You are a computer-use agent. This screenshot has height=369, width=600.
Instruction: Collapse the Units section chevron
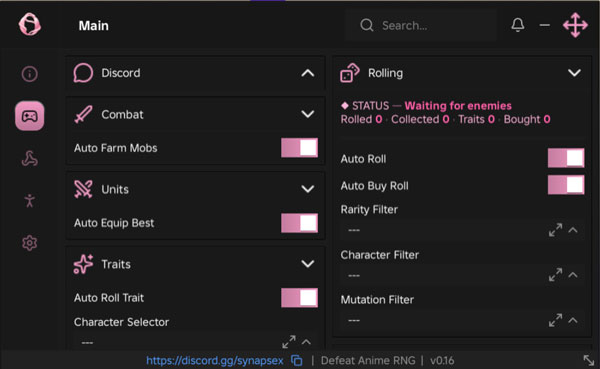click(308, 189)
